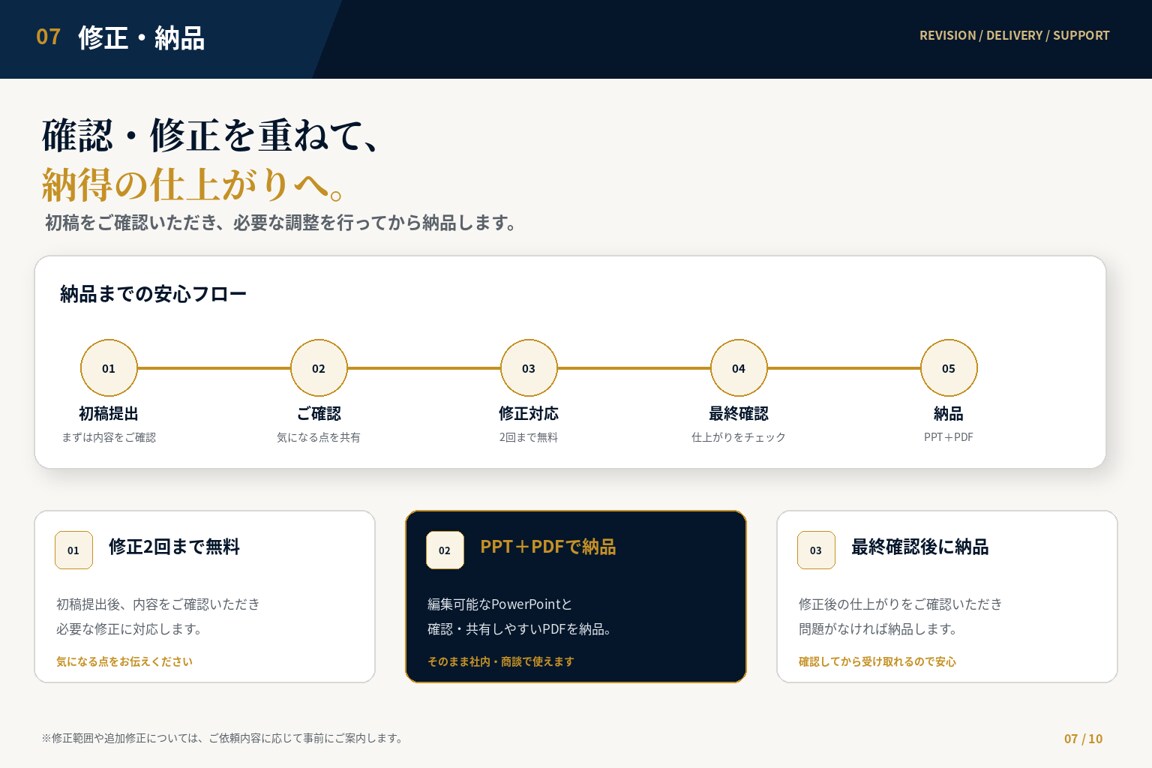Click the card title PPT＋PDFで納品

click(x=548, y=547)
